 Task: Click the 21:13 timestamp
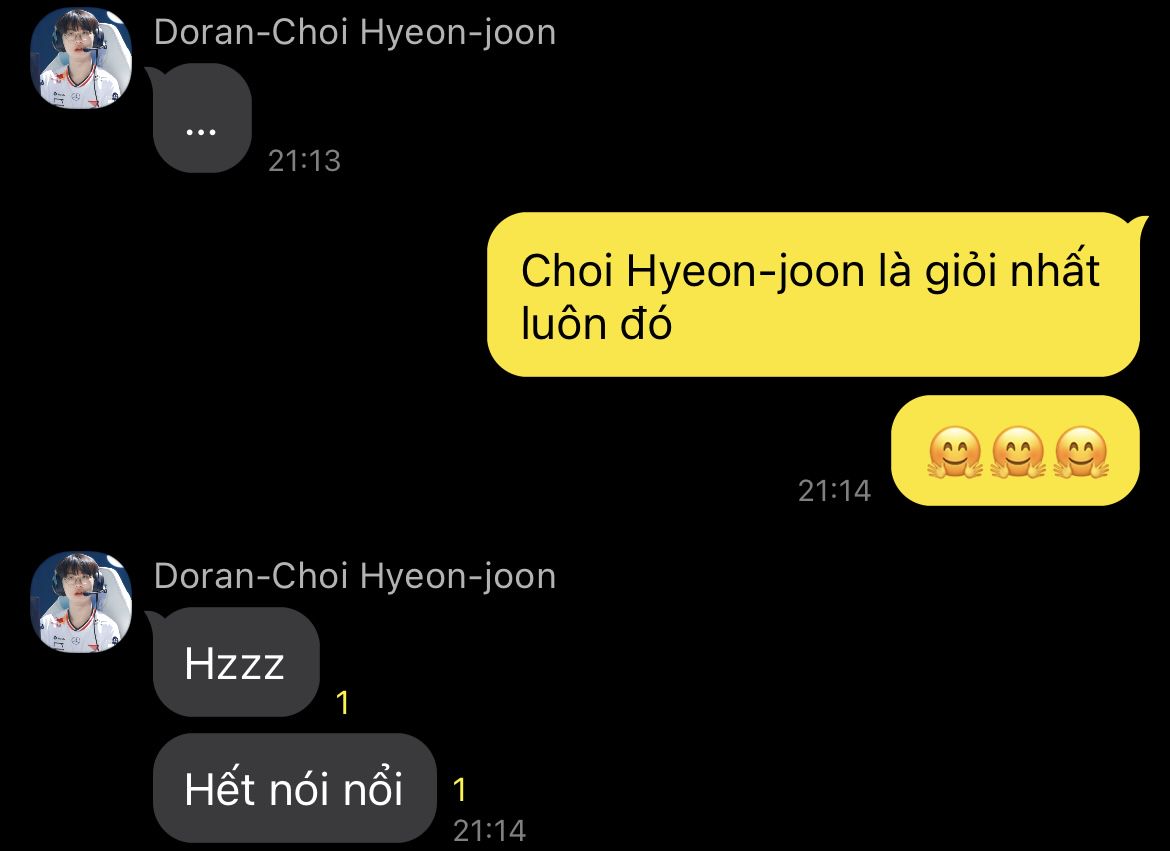click(x=304, y=160)
